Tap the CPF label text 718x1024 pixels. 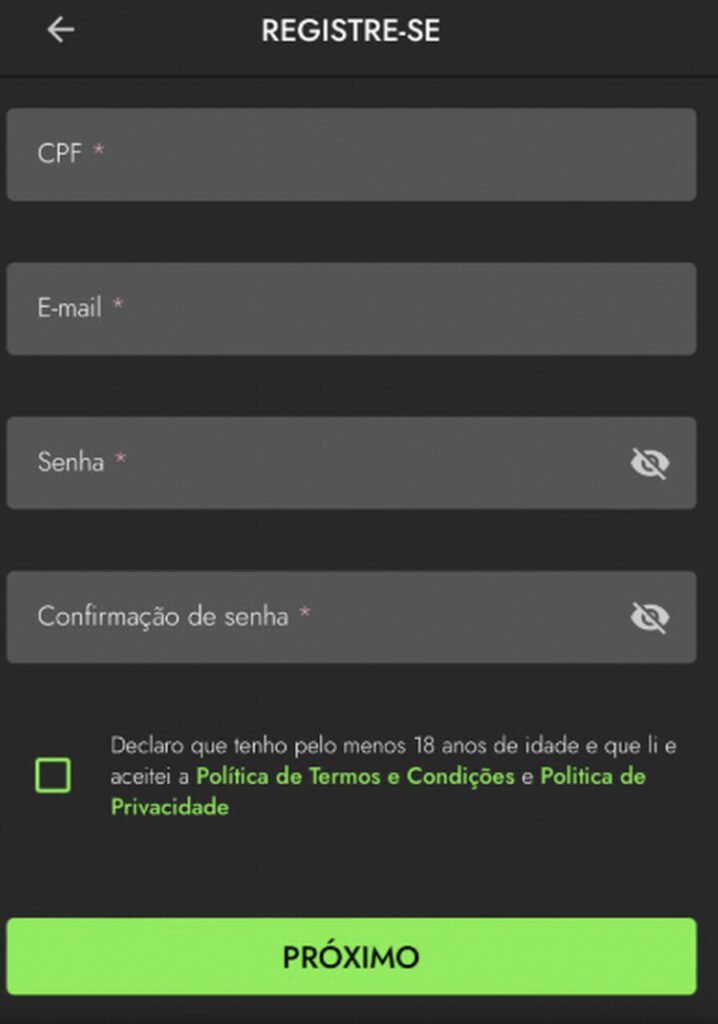(59, 154)
